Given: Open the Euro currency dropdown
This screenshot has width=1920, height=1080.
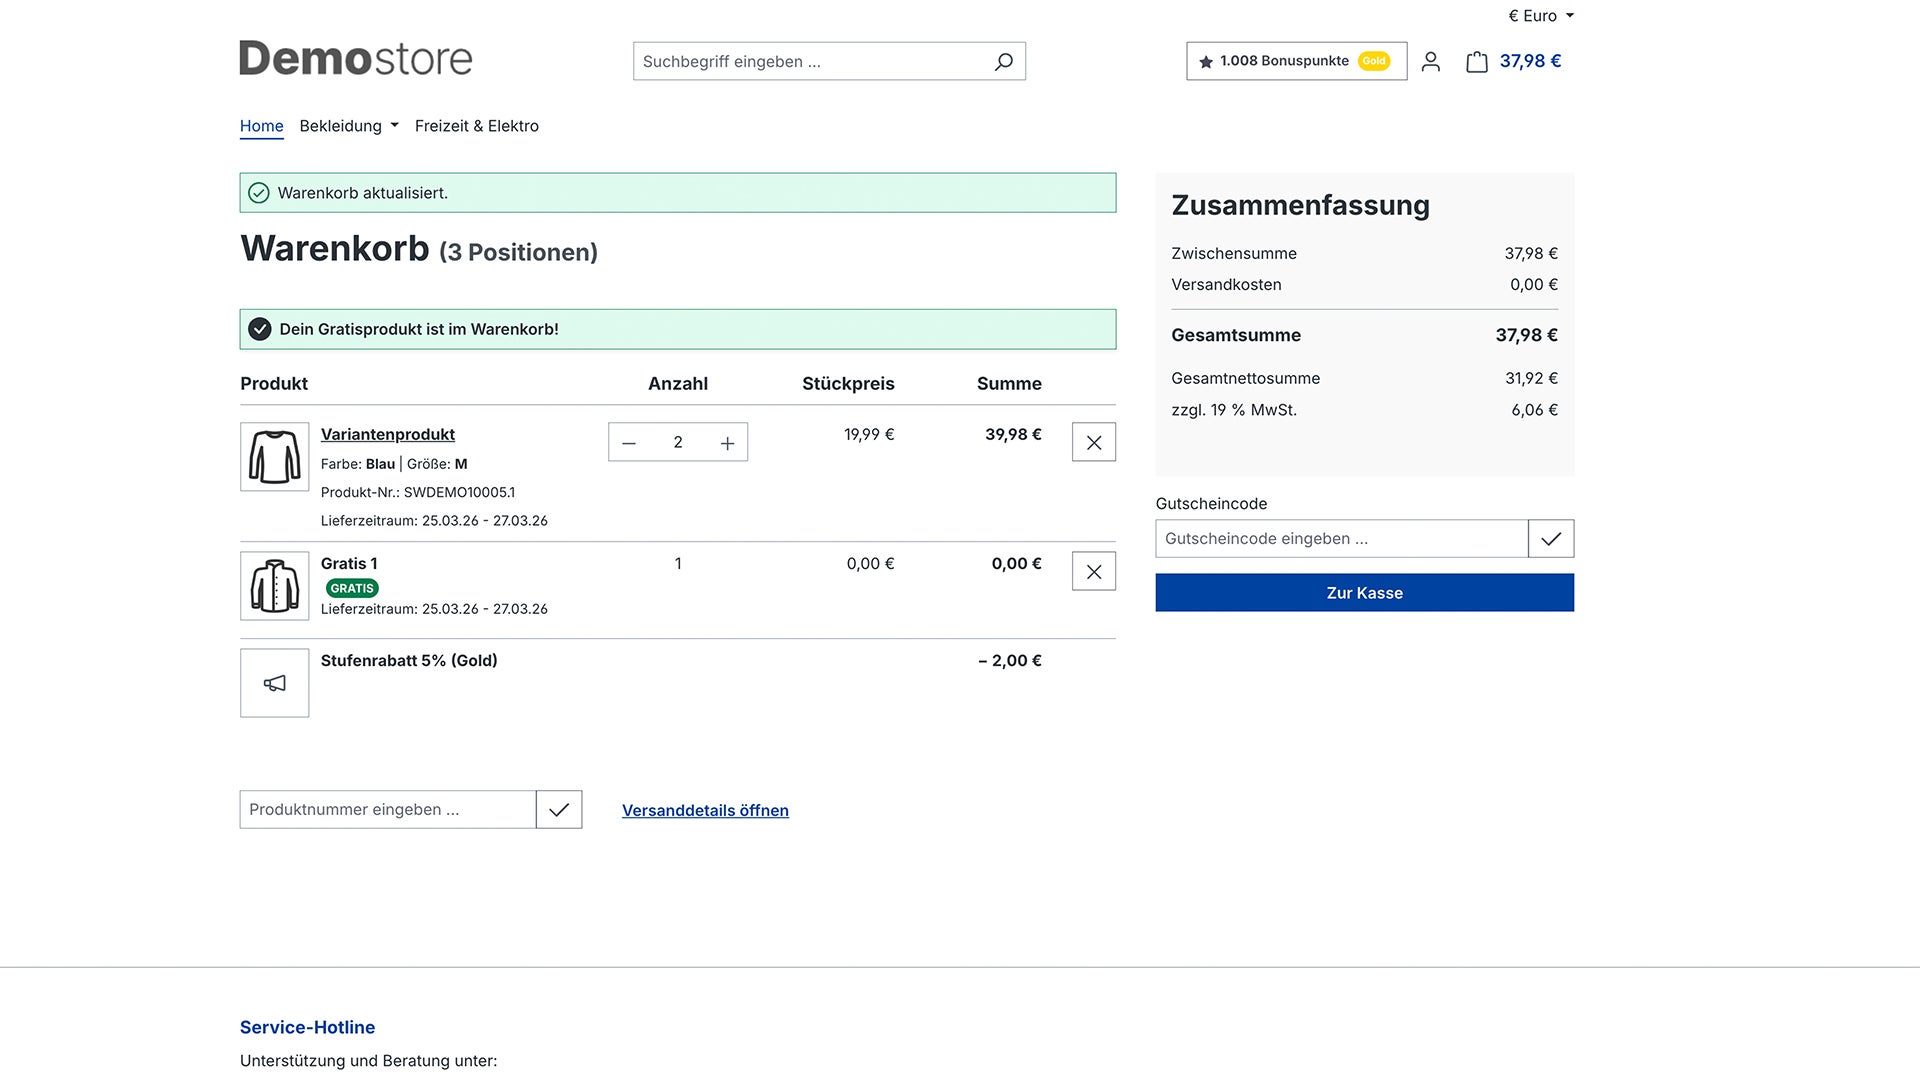Looking at the screenshot, I should [1541, 16].
